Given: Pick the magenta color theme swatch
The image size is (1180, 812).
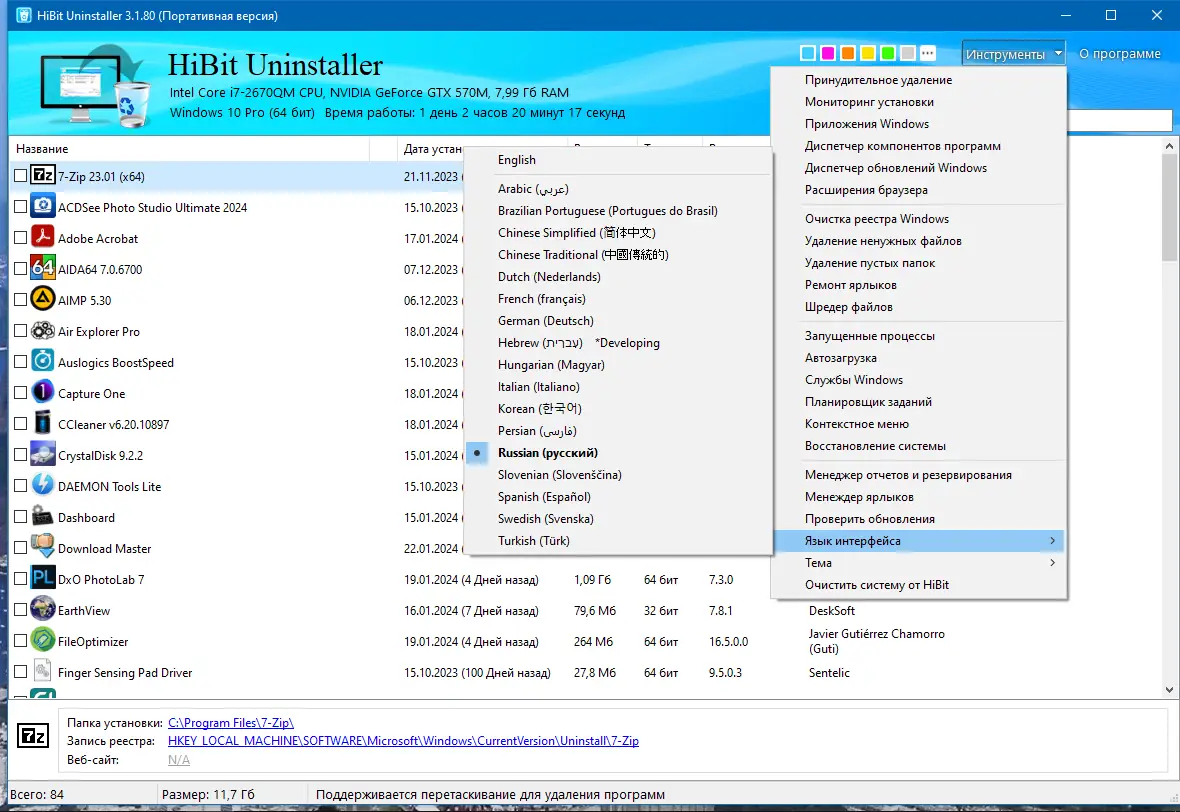Looking at the screenshot, I should coord(828,53).
